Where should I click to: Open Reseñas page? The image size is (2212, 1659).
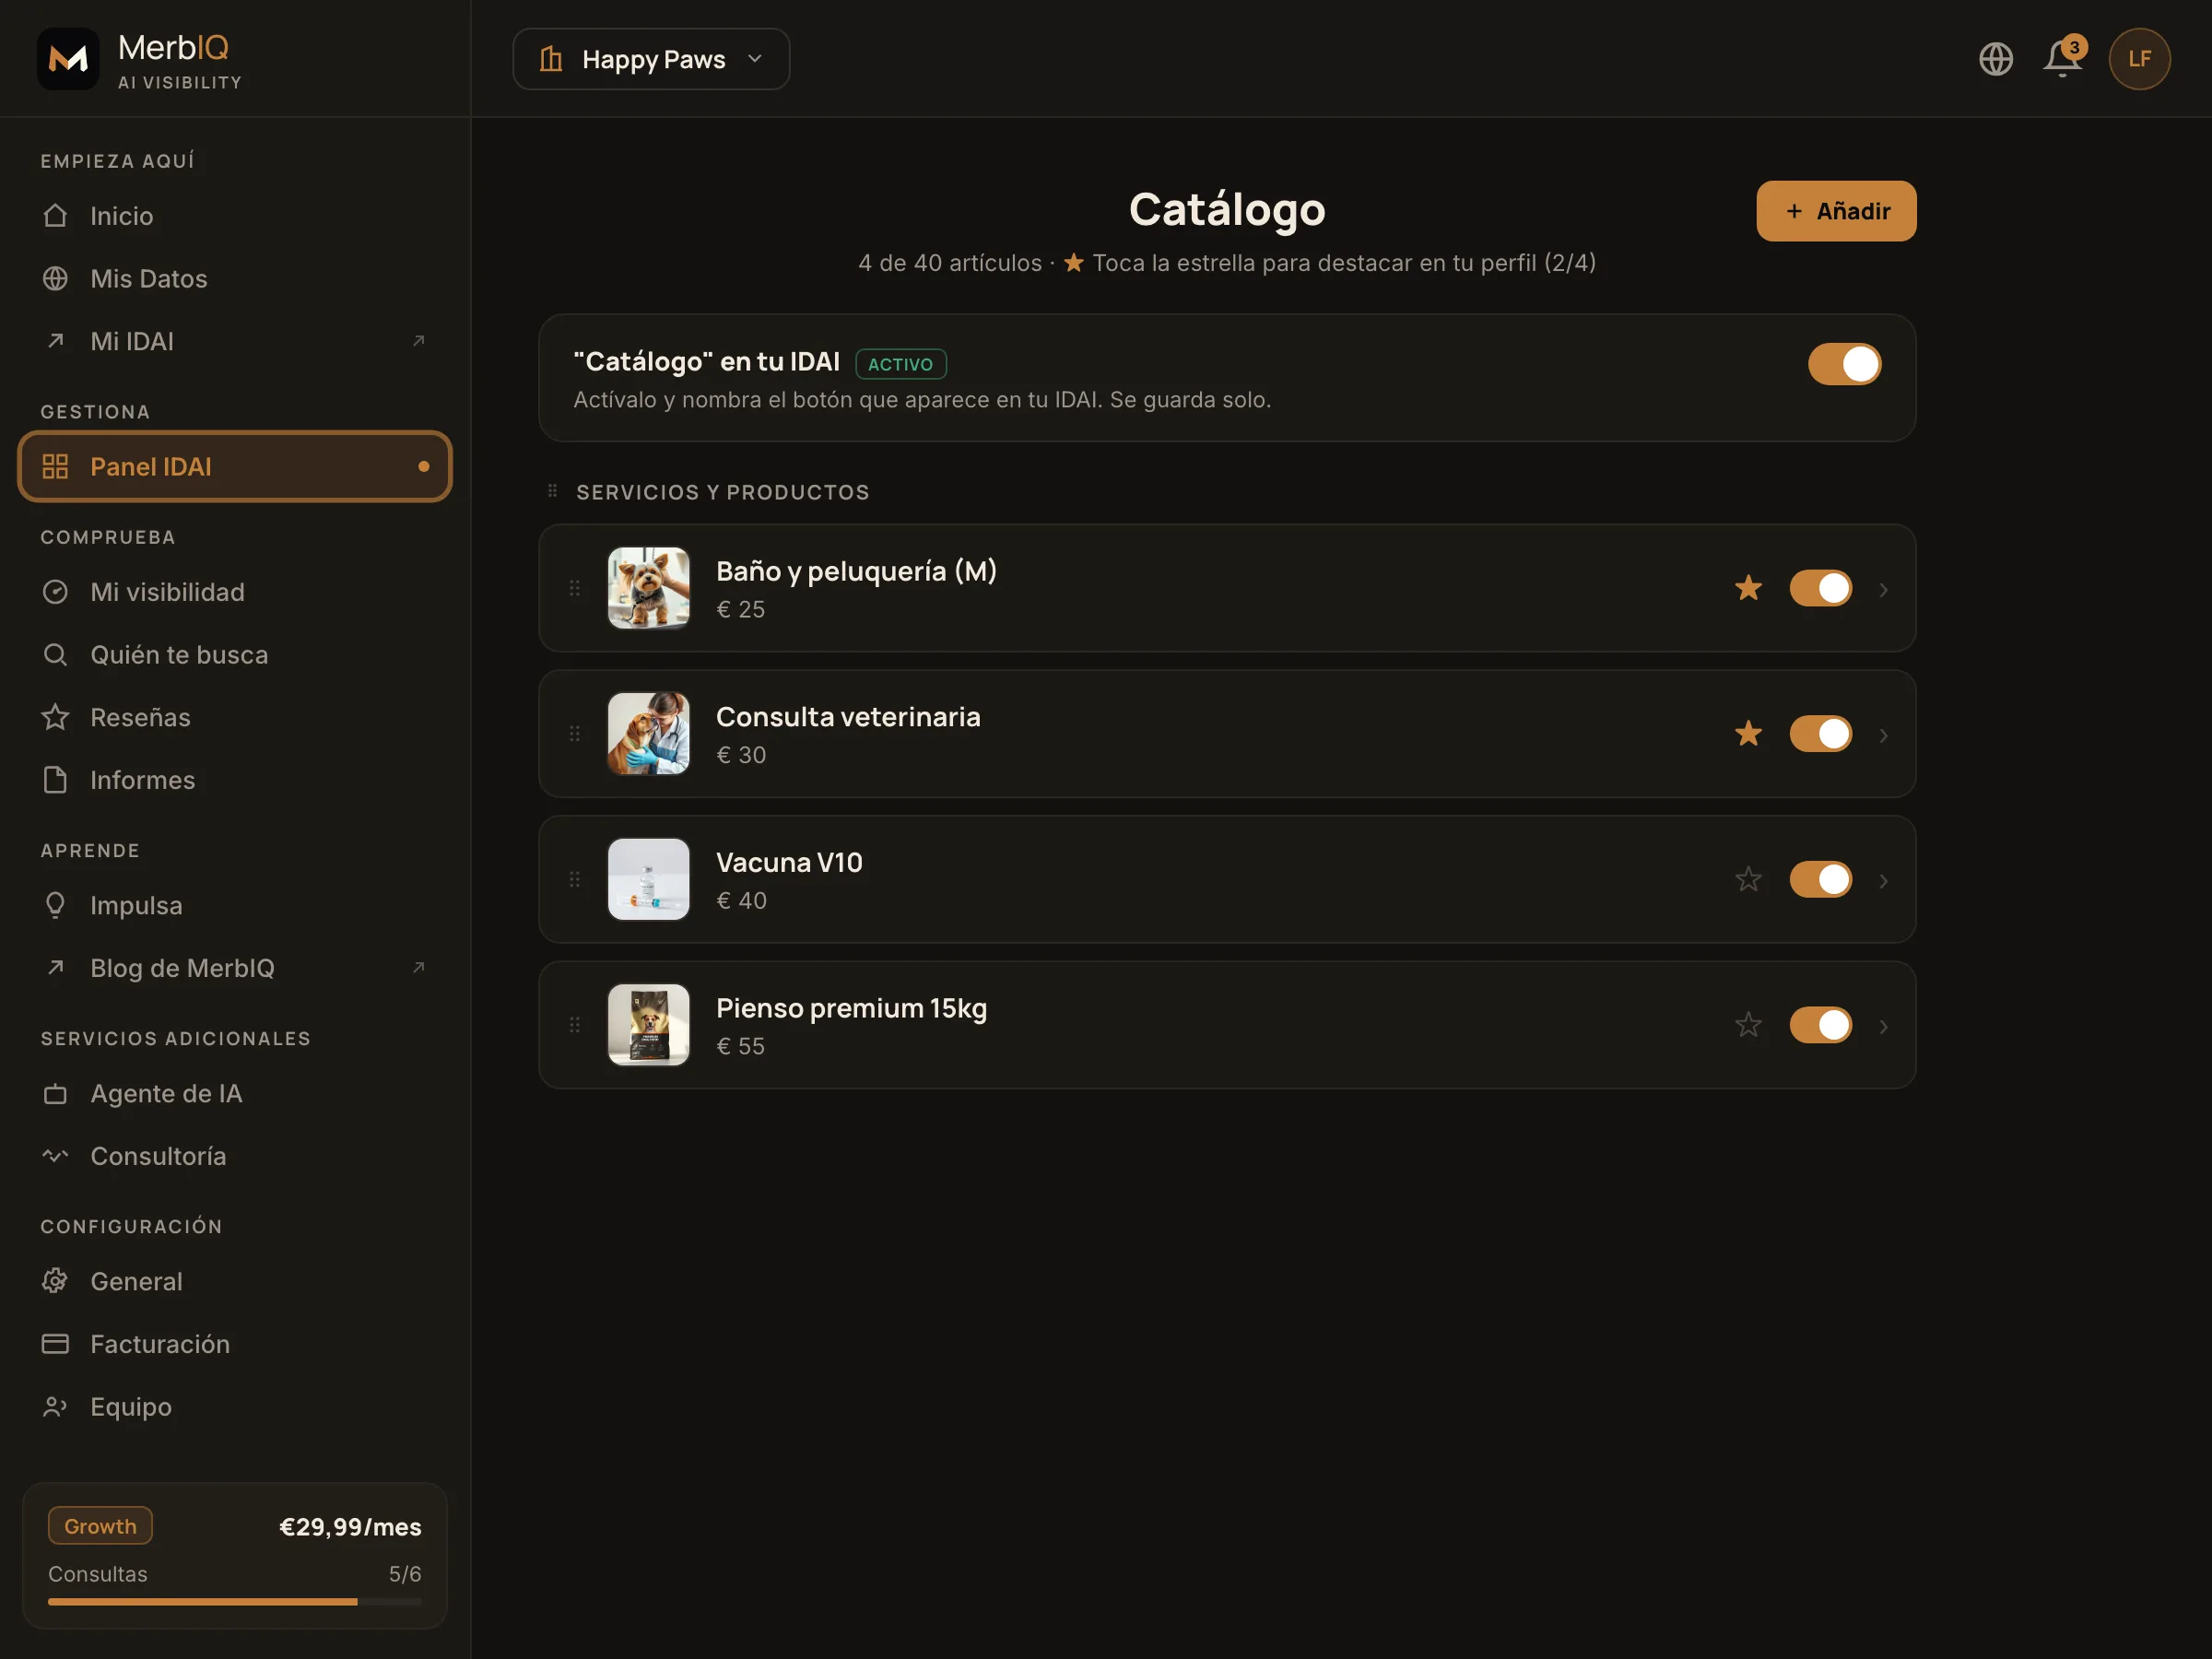coord(235,717)
